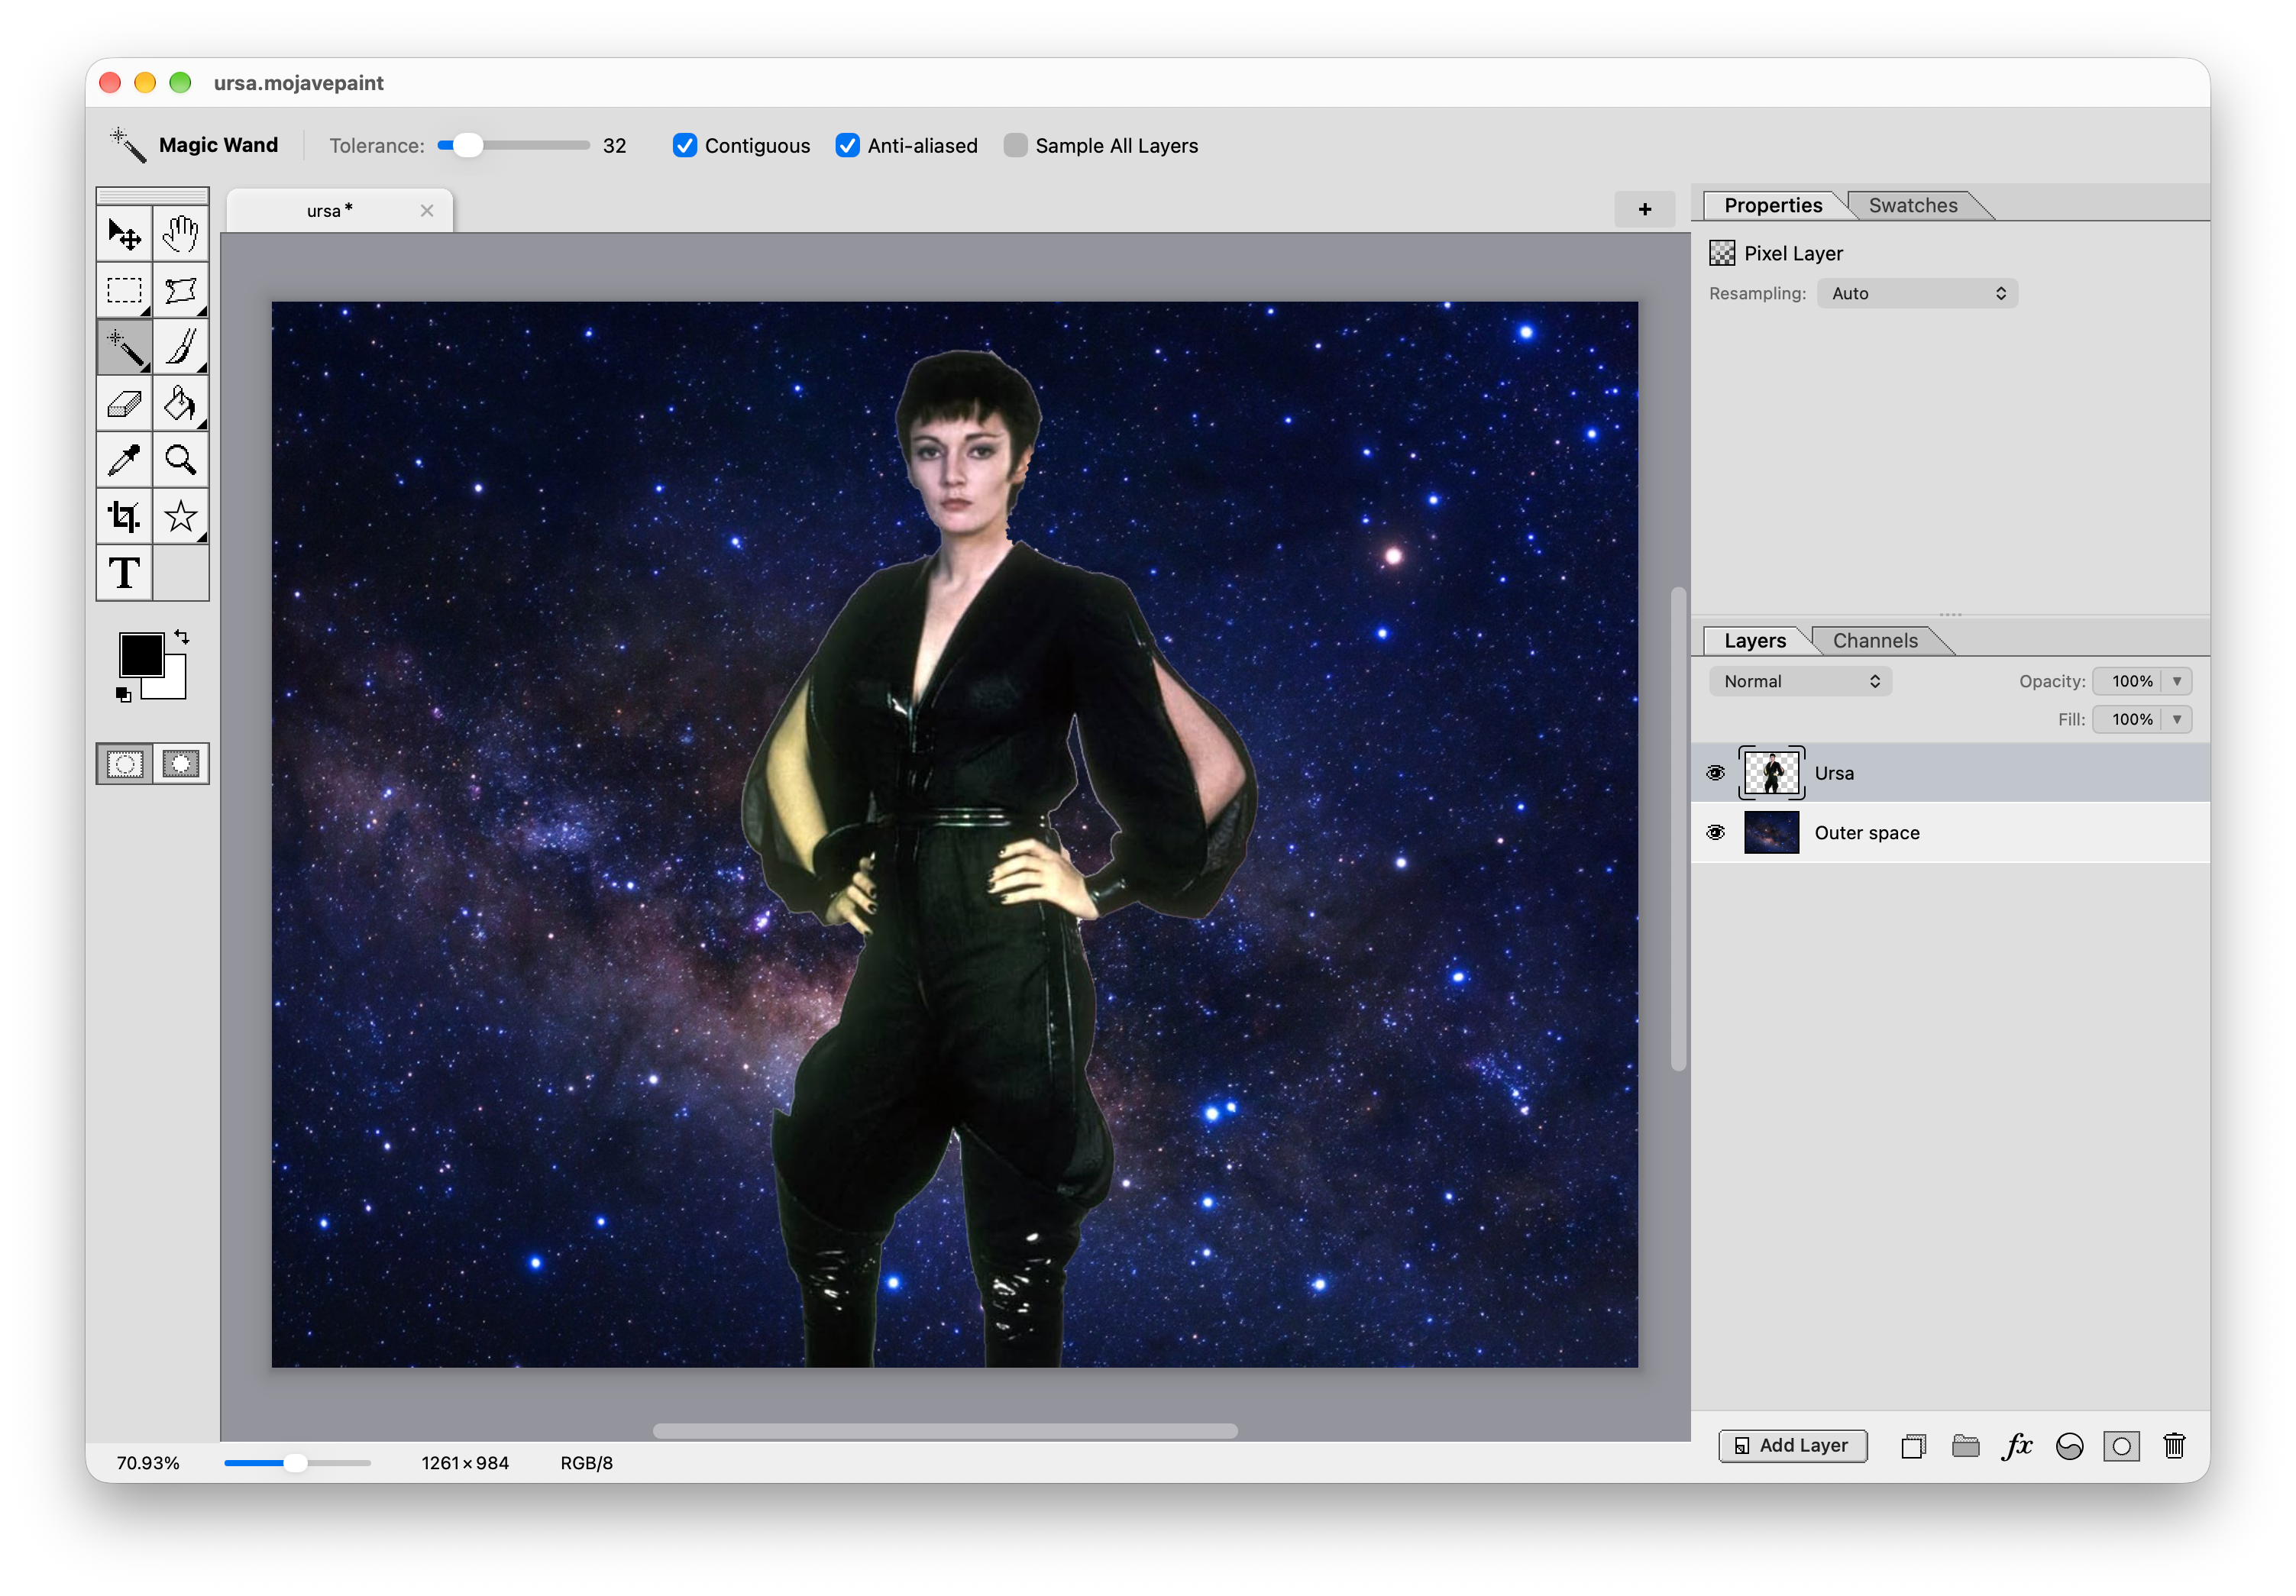The width and height of the screenshot is (2296, 1596).
Task: Hide the Ursa layer
Action: 1716,773
